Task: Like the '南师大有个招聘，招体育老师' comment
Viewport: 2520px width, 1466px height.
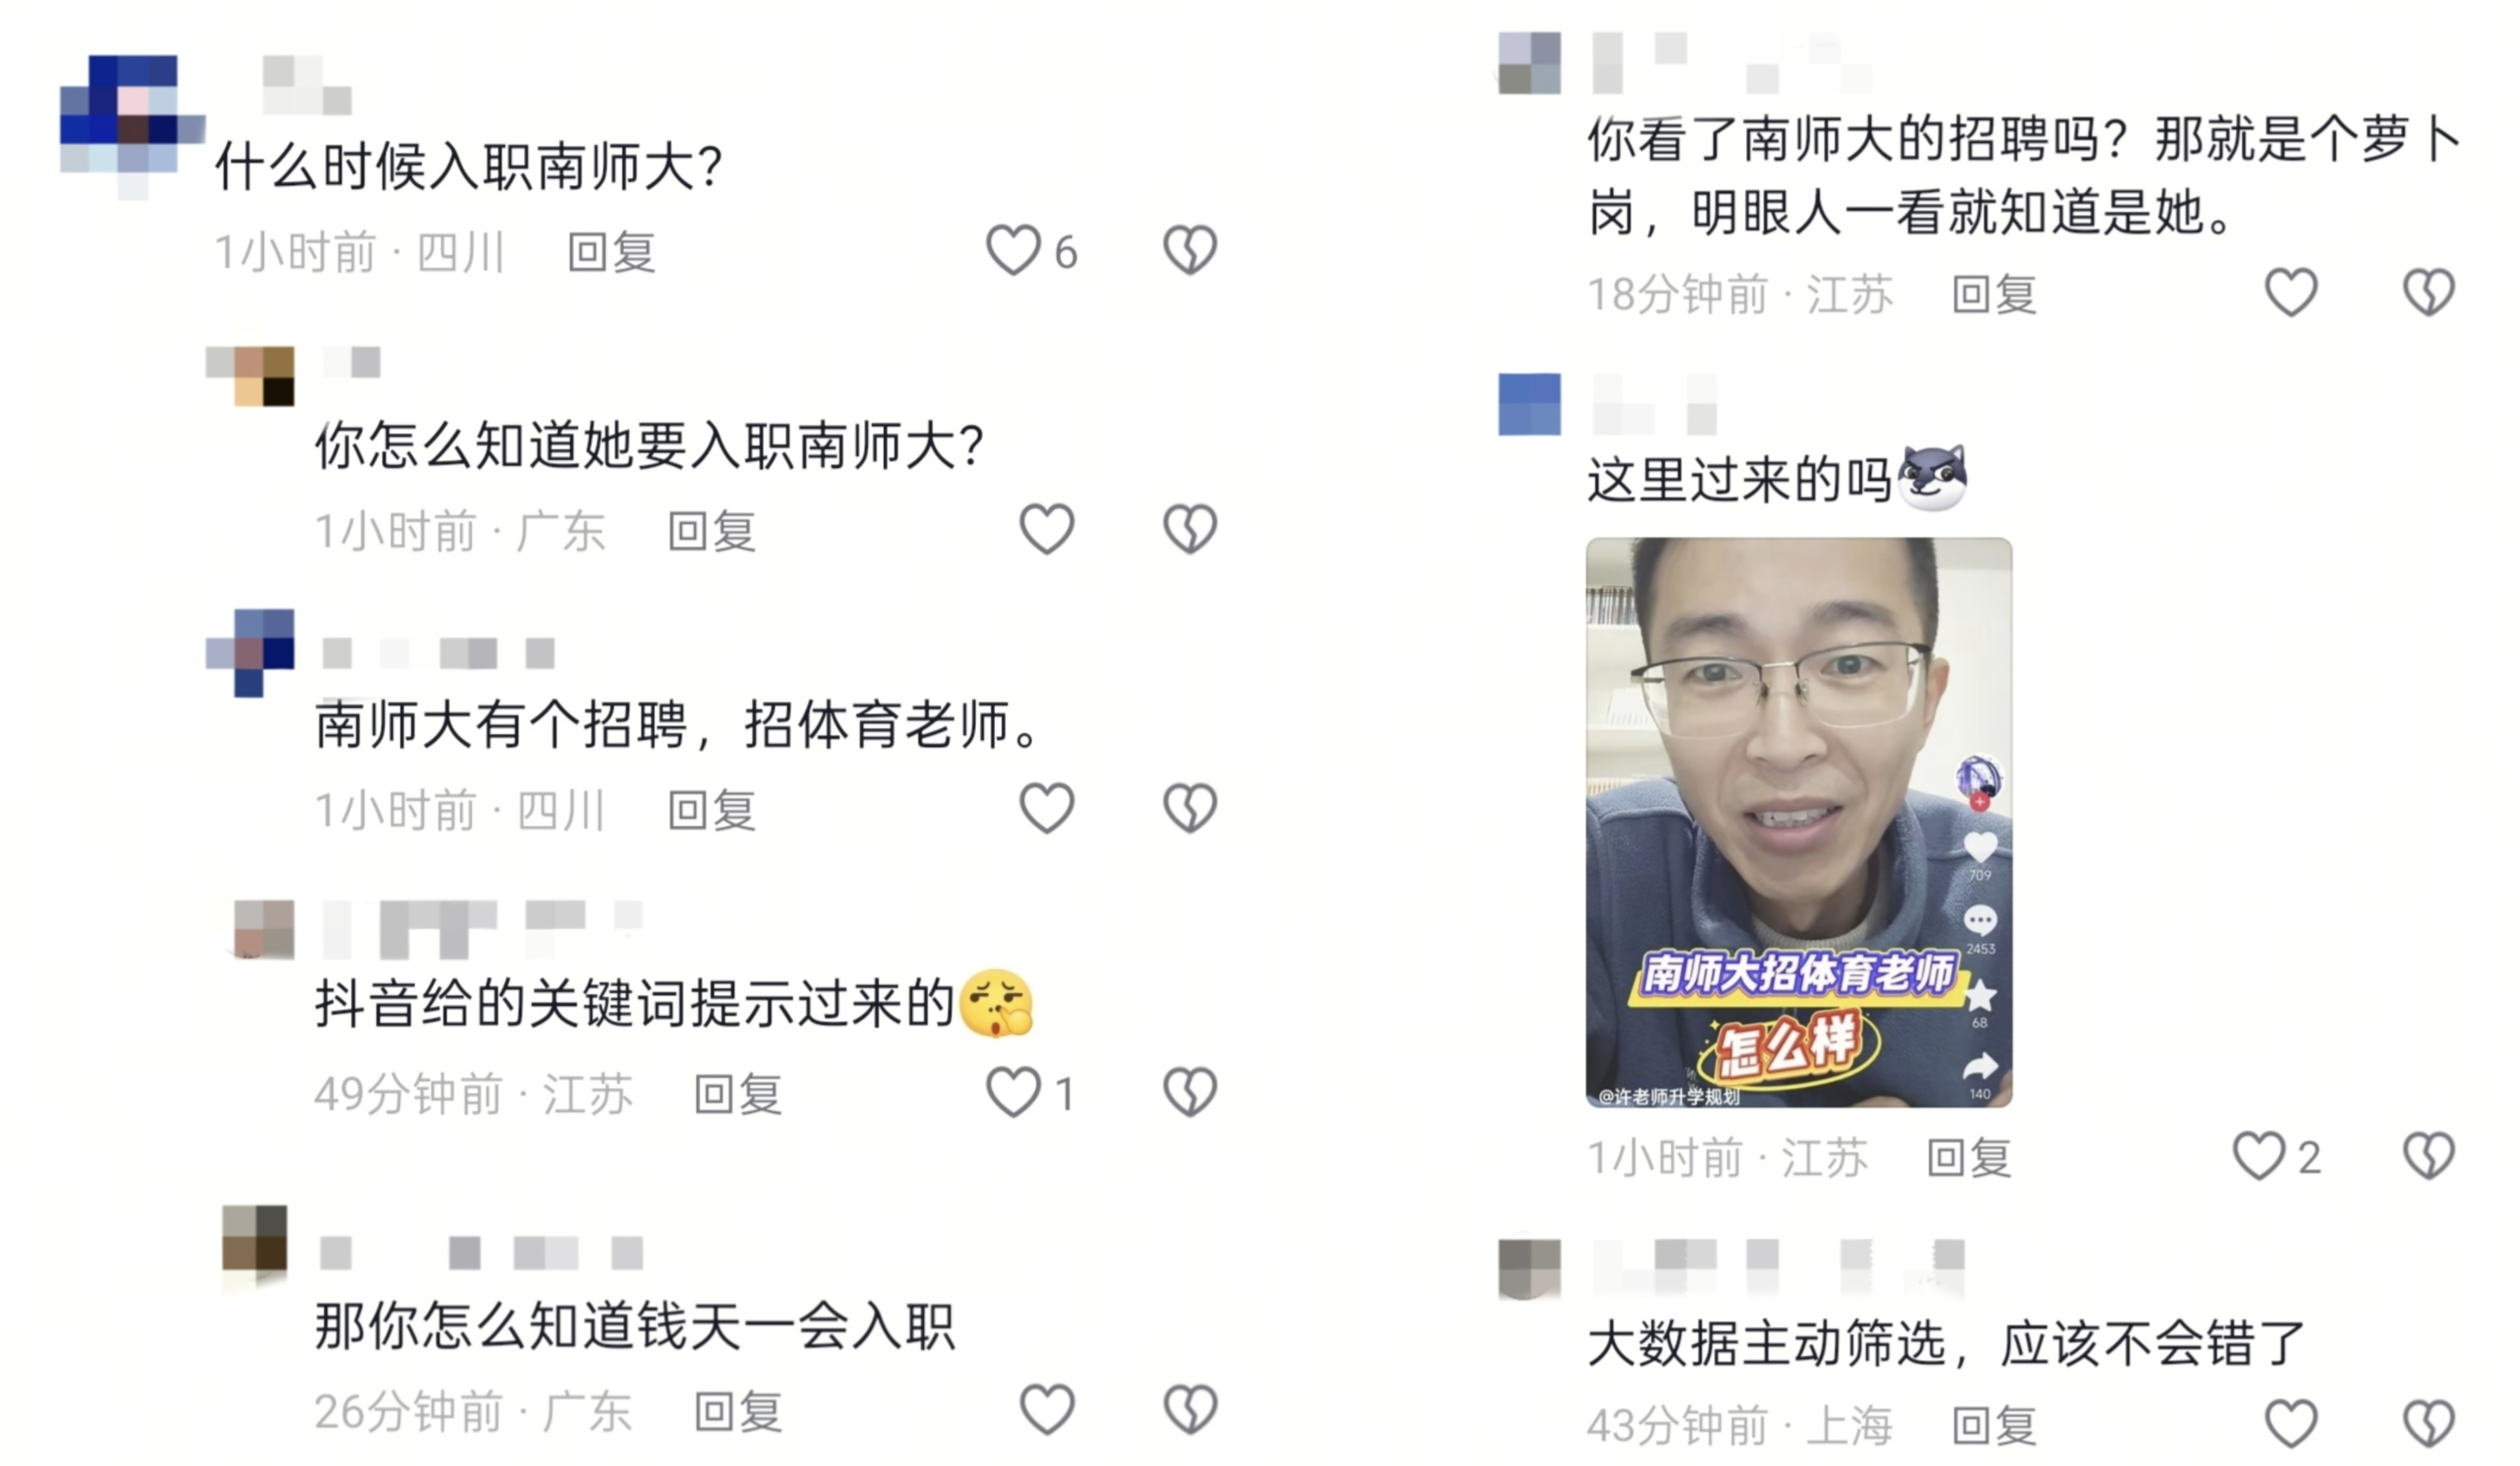Action: pos(1046,808)
